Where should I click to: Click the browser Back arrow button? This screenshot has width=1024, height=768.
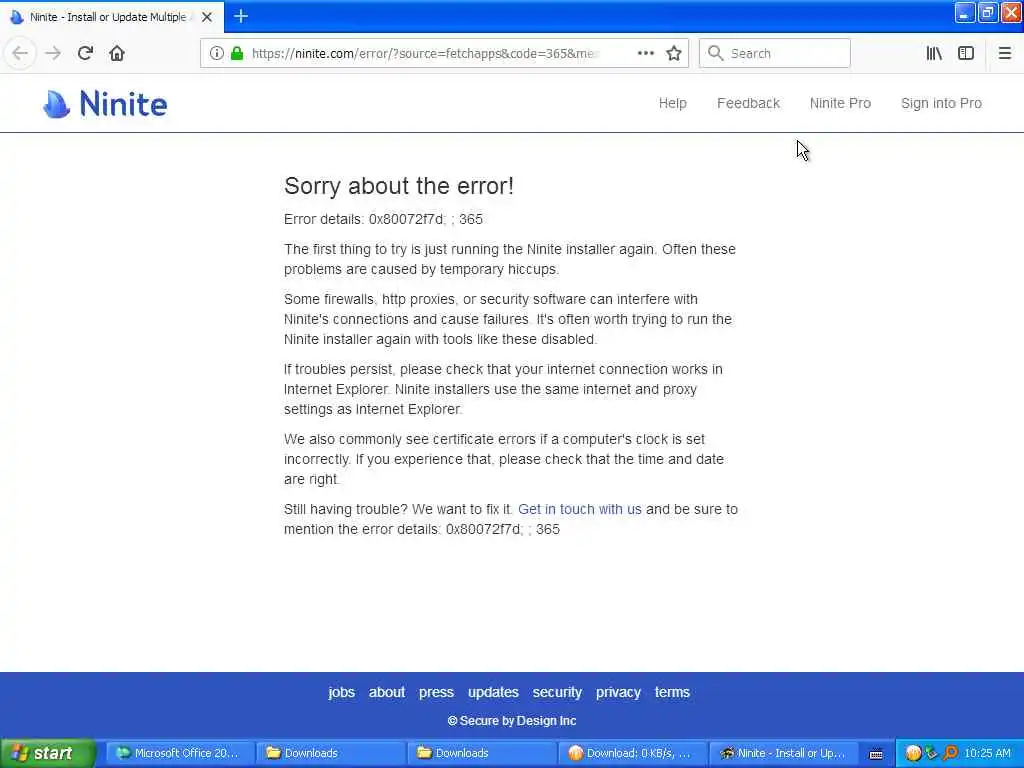pos(20,53)
